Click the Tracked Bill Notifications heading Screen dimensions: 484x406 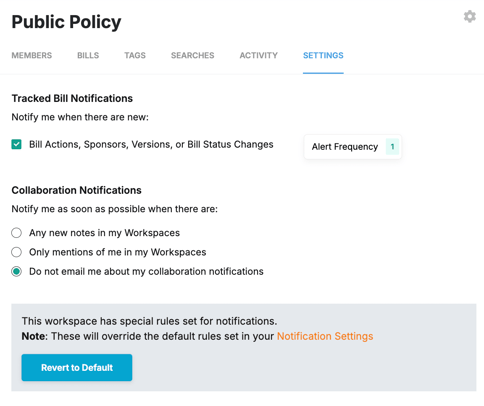[72, 98]
